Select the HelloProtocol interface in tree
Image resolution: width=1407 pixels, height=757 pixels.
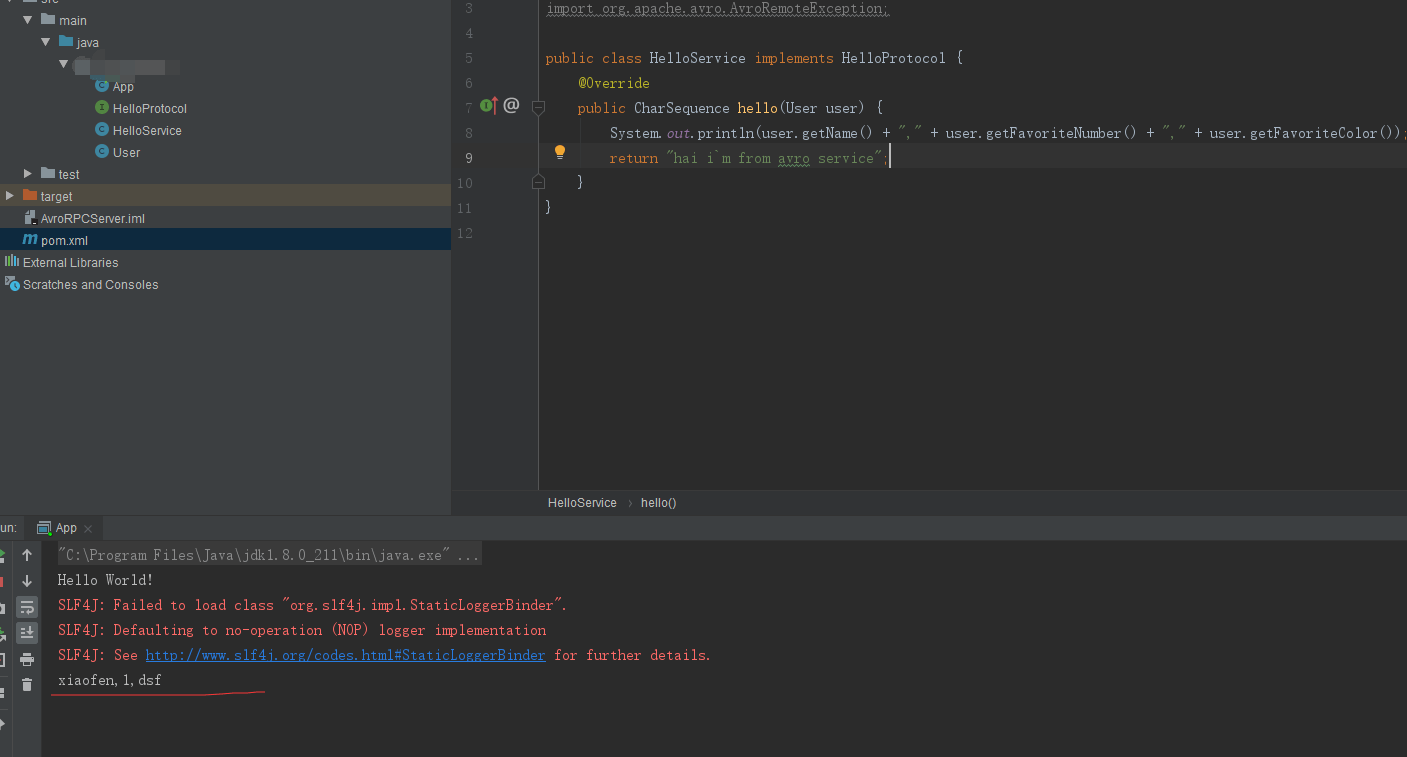coord(149,109)
